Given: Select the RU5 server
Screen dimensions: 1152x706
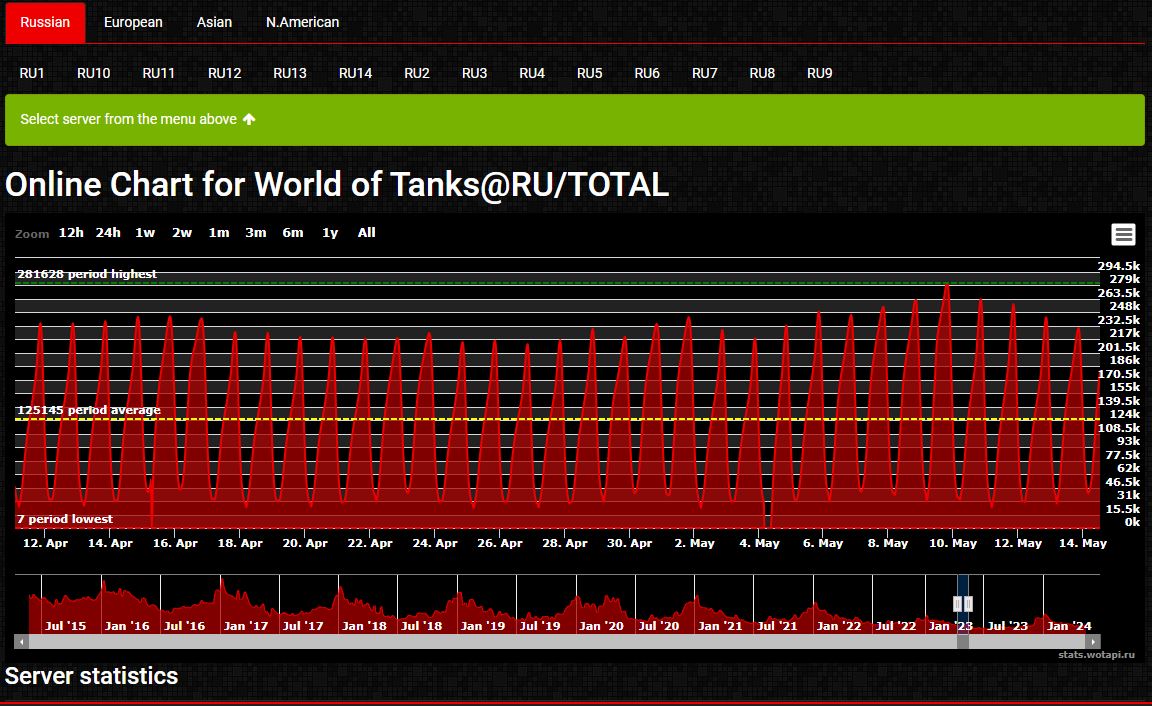Looking at the screenshot, I should pyautogui.click(x=590, y=73).
